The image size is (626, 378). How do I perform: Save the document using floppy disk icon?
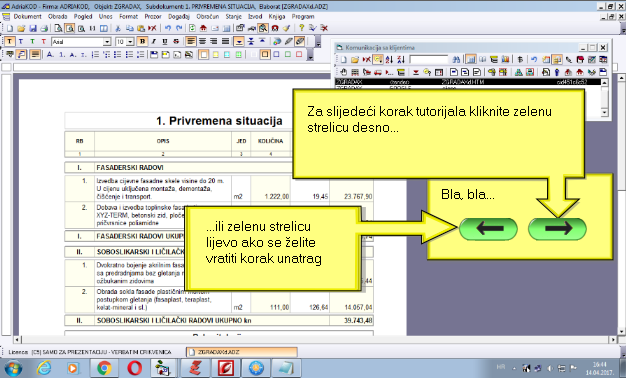click(33, 28)
